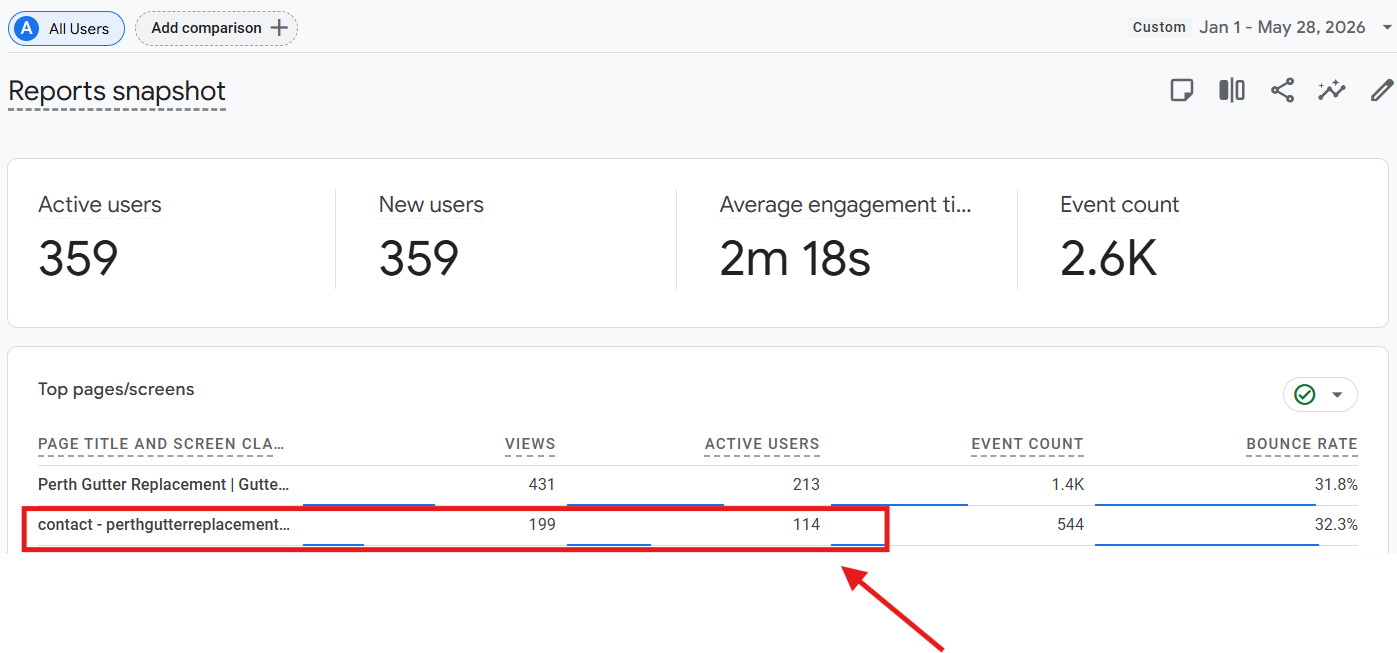Viewport: 1397px width, 653px height.
Task: Click the active users value 114
Action: [x=806, y=525]
